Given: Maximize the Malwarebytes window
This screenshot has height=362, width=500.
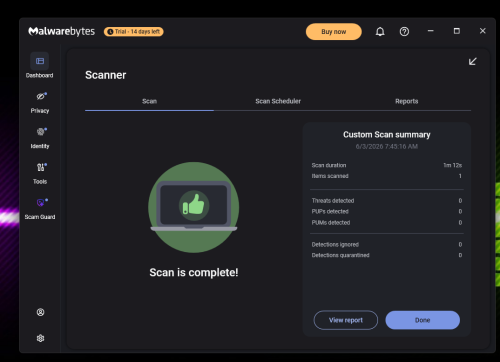Looking at the screenshot, I should point(457,31).
